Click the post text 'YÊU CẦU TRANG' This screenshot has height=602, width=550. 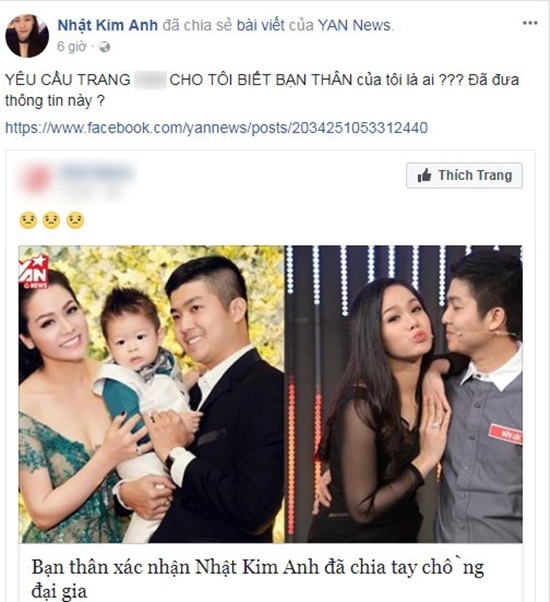68,80
